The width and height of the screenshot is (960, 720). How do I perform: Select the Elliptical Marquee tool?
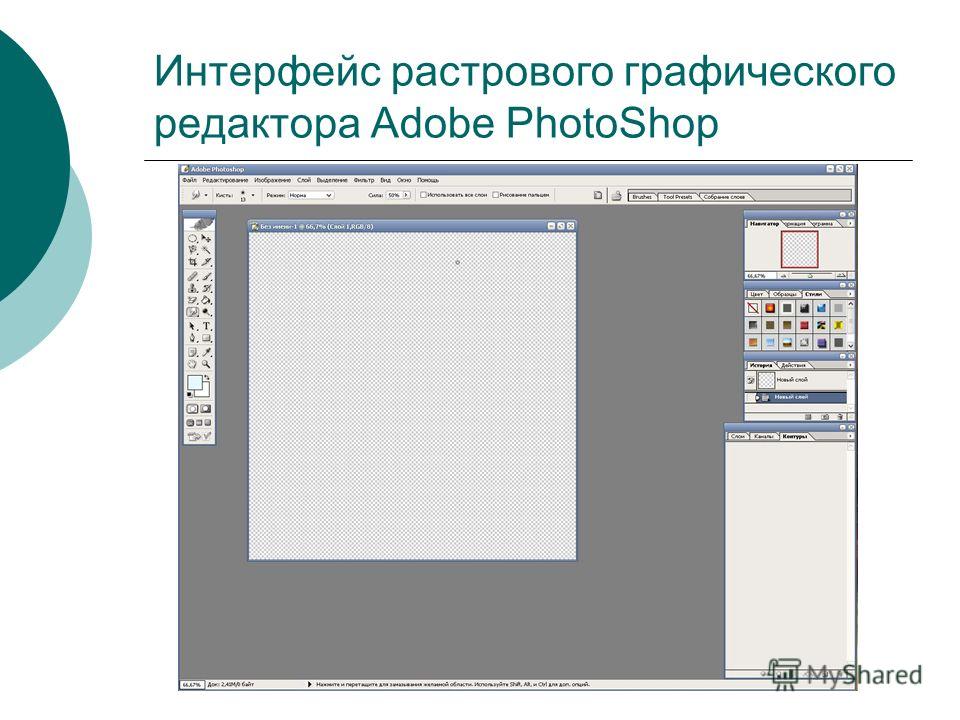pyautogui.click(x=192, y=238)
